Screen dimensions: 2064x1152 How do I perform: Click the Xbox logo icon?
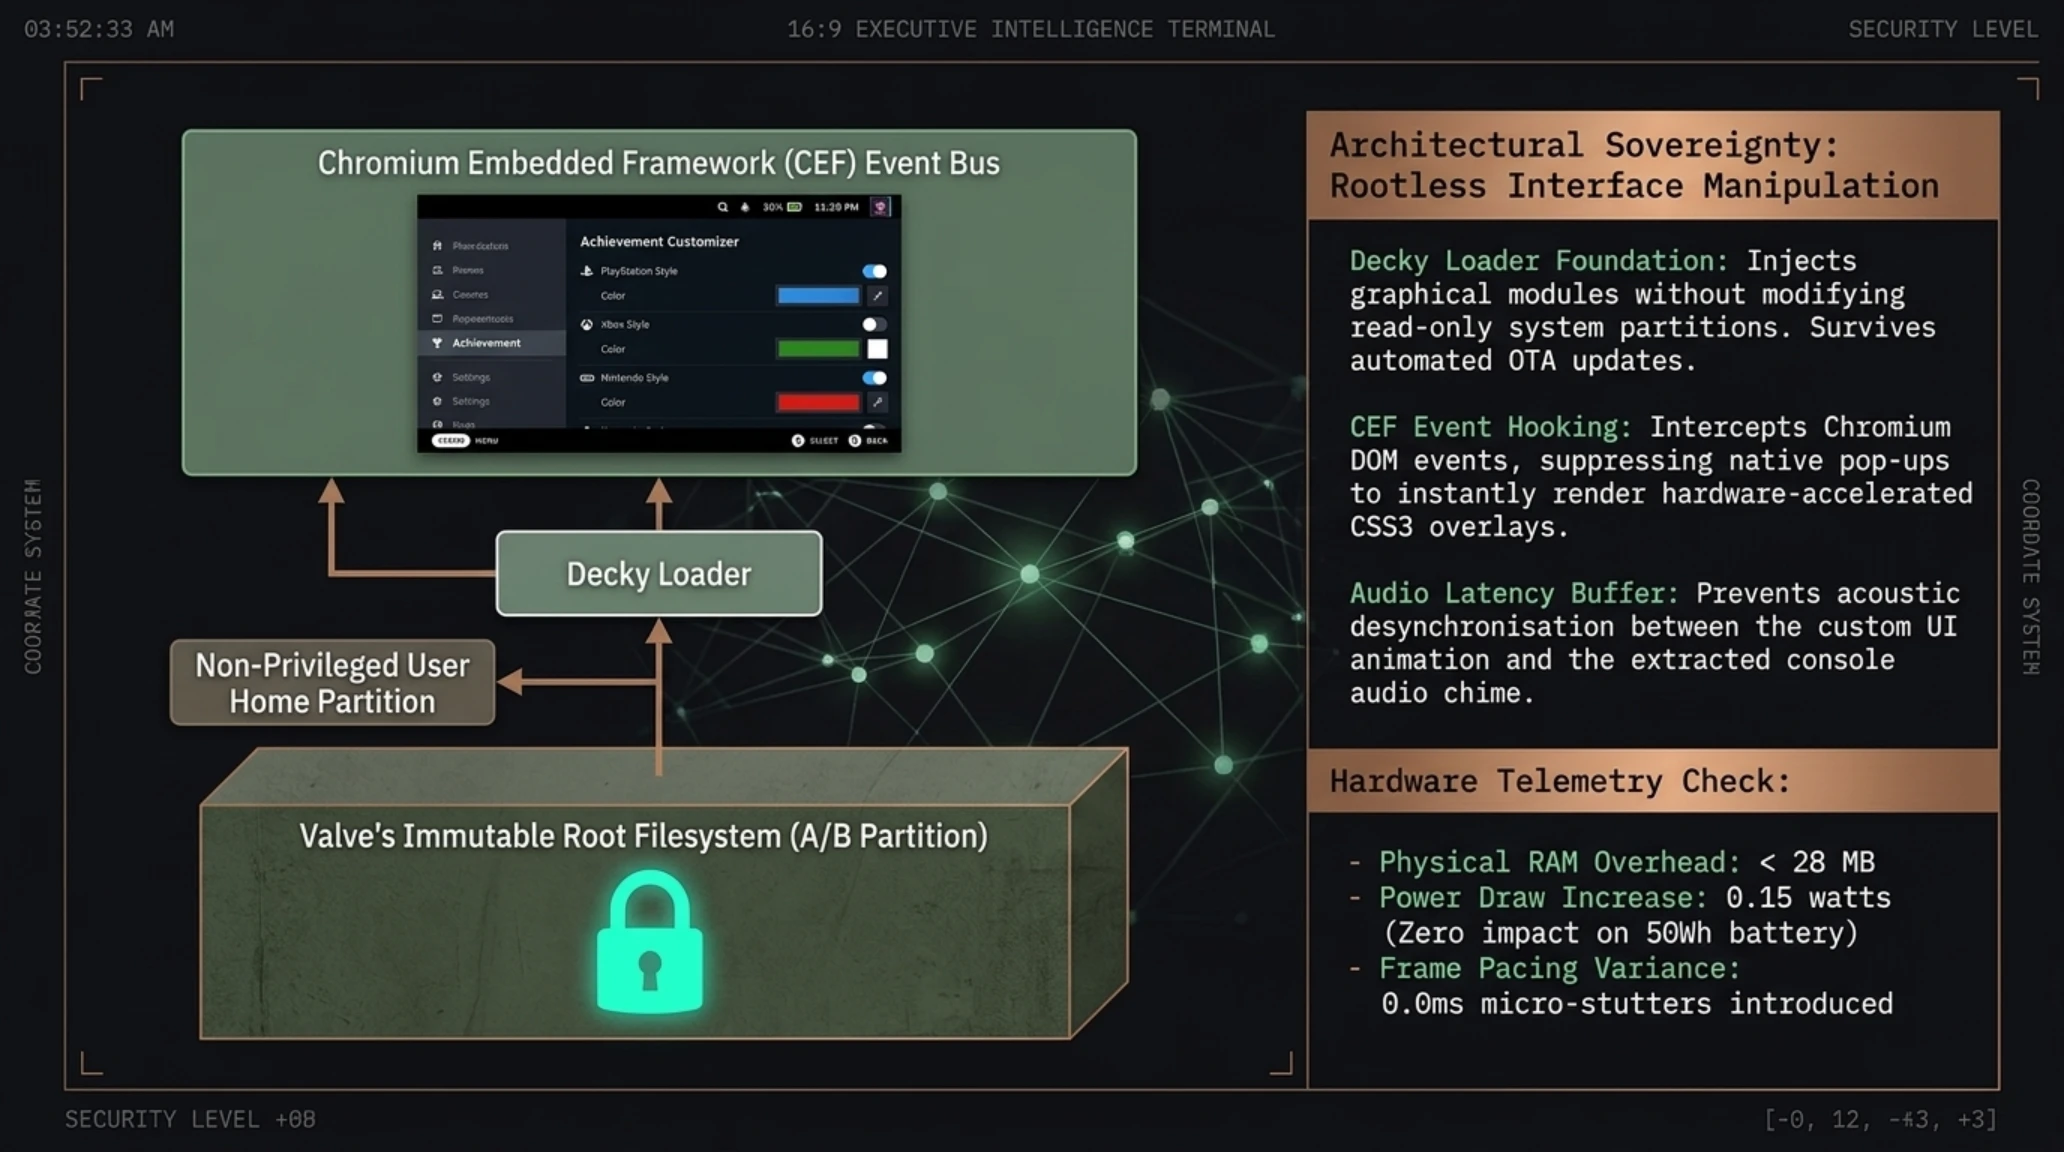pos(587,324)
